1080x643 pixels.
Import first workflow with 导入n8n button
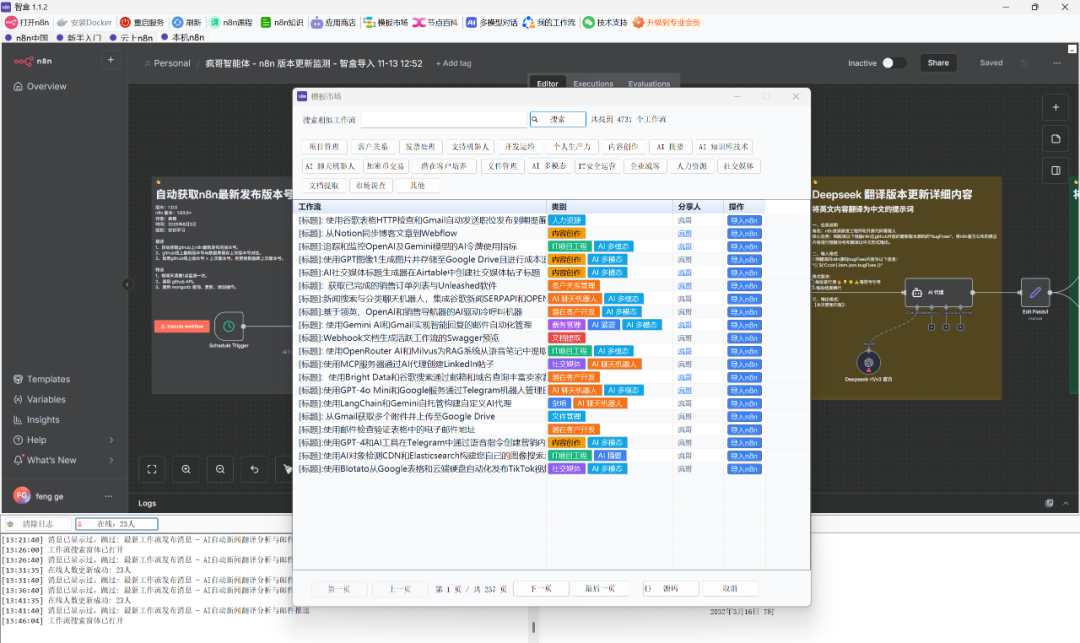point(745,219)
